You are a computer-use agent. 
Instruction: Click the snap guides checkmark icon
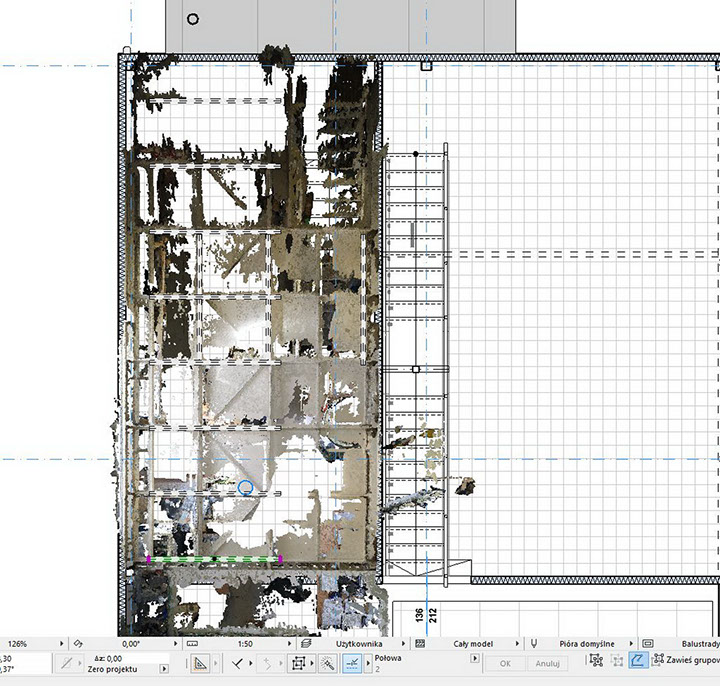[237, 663]
